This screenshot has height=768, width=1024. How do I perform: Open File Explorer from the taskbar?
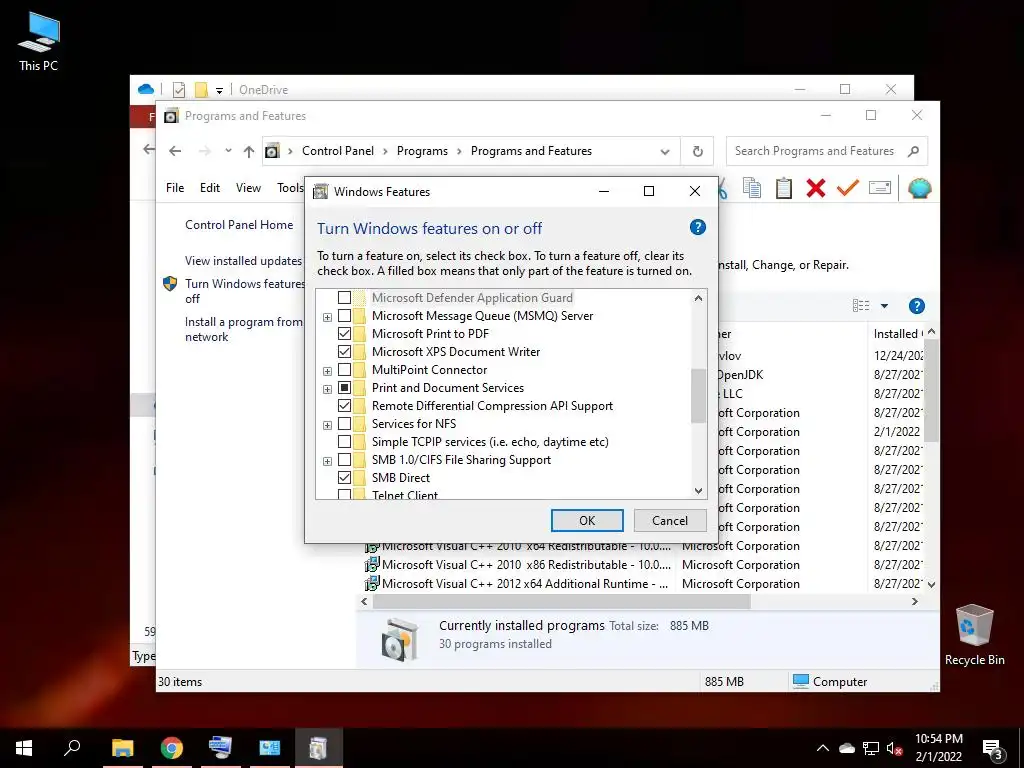click(x=122, y=748)
